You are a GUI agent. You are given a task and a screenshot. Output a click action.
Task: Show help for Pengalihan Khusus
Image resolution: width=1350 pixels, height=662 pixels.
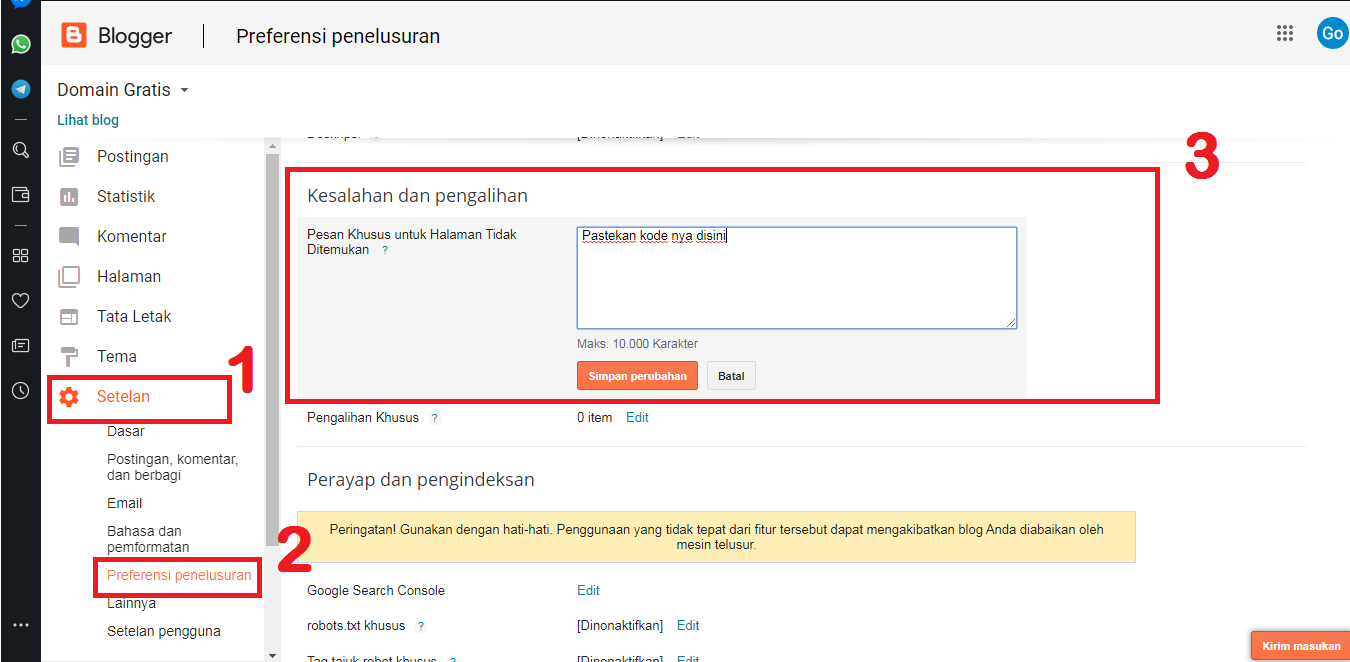[434, 418]
